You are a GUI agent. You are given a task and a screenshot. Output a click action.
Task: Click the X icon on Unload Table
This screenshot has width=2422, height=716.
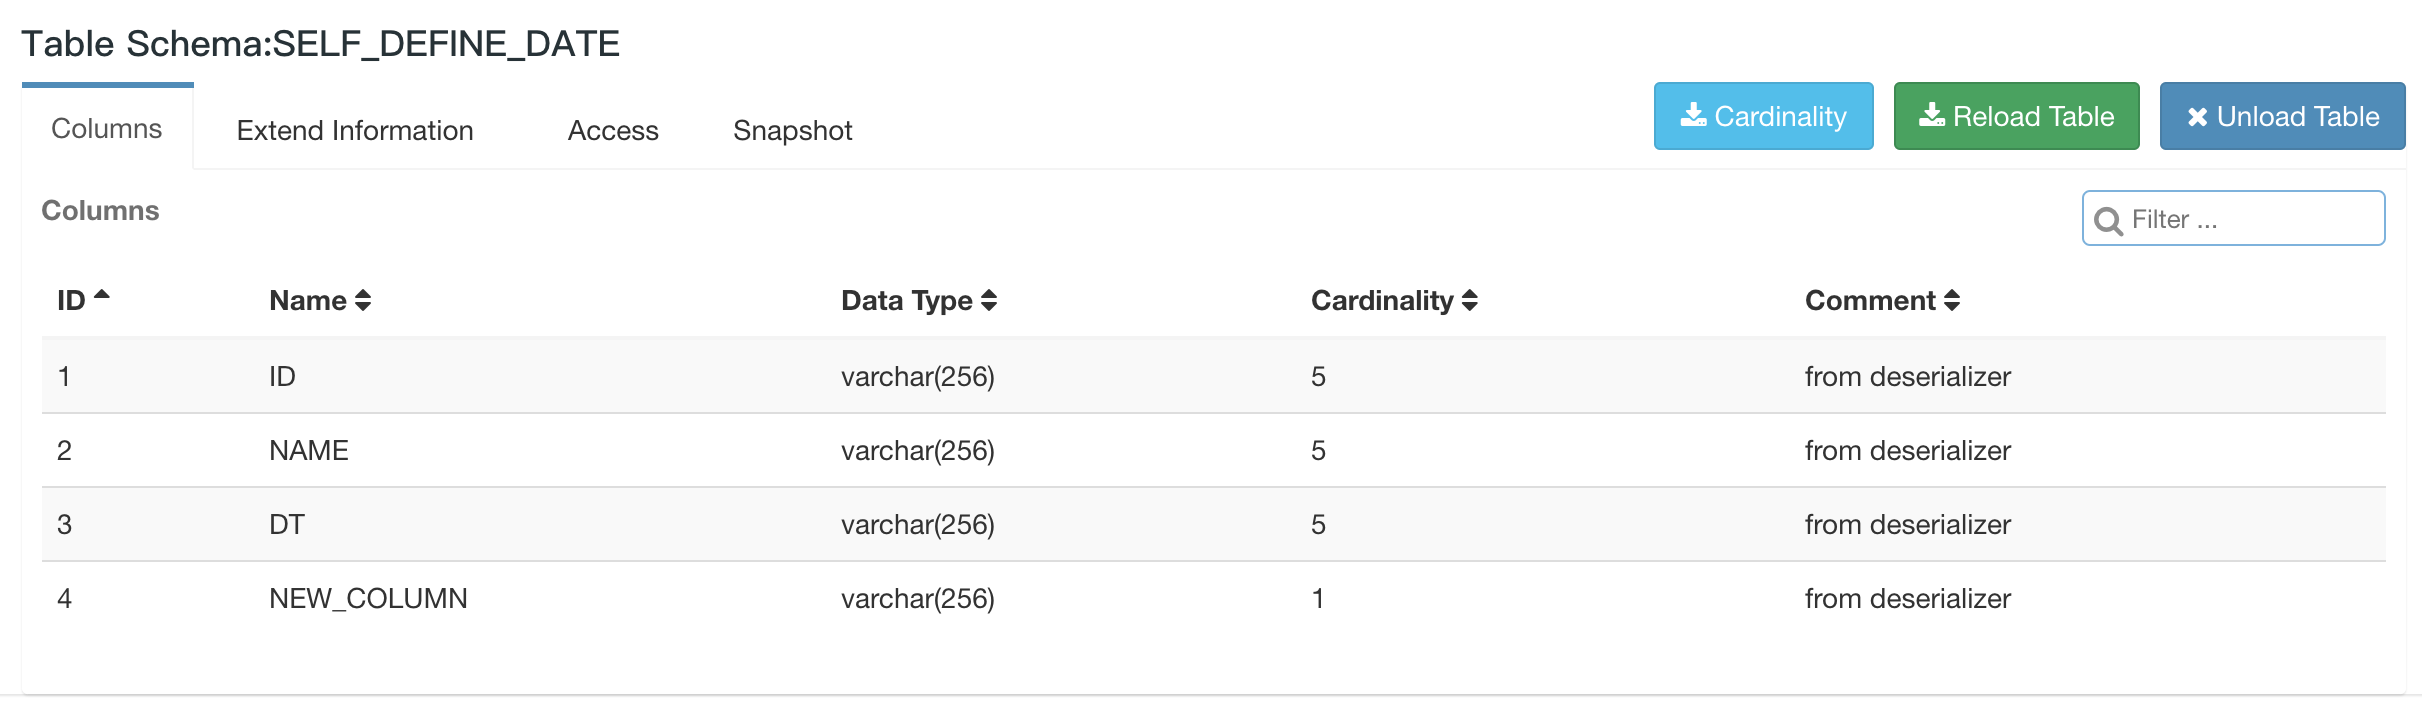click(2197, 117)
